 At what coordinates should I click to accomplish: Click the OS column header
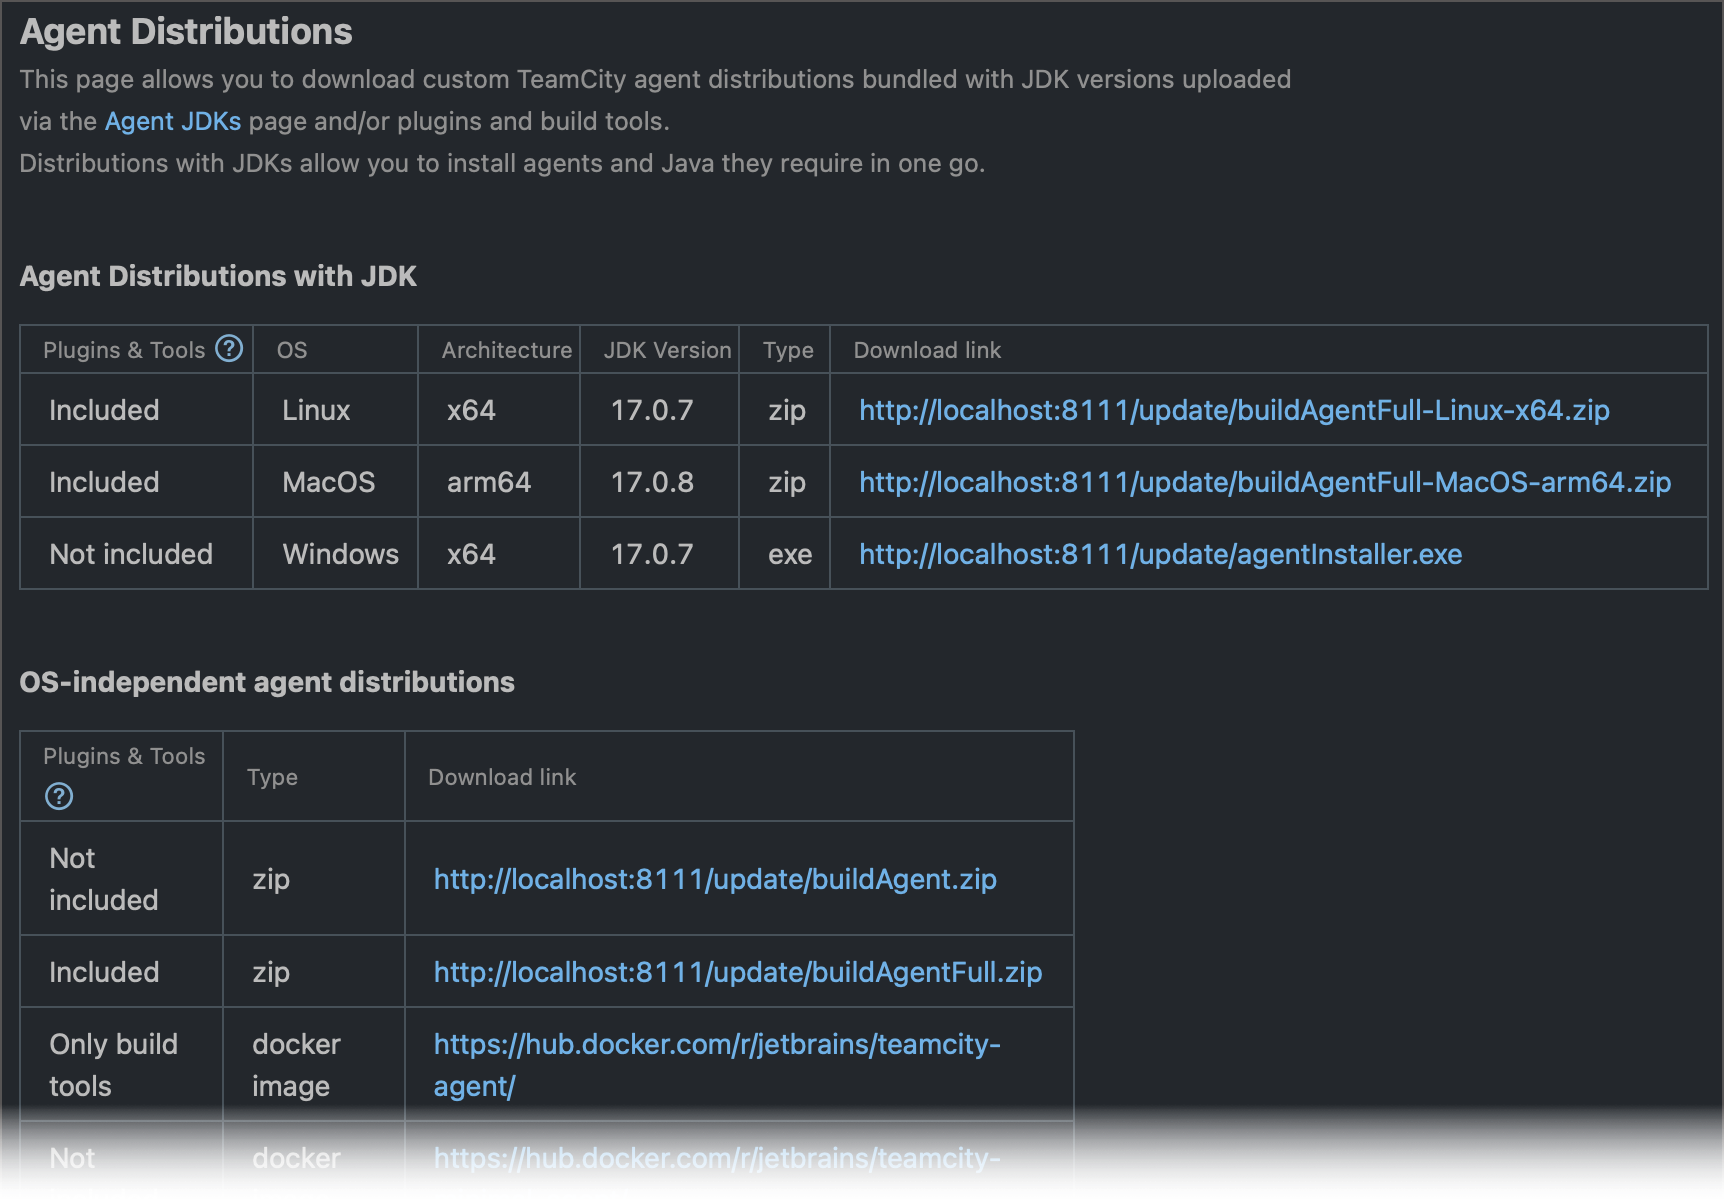point(291,349)
